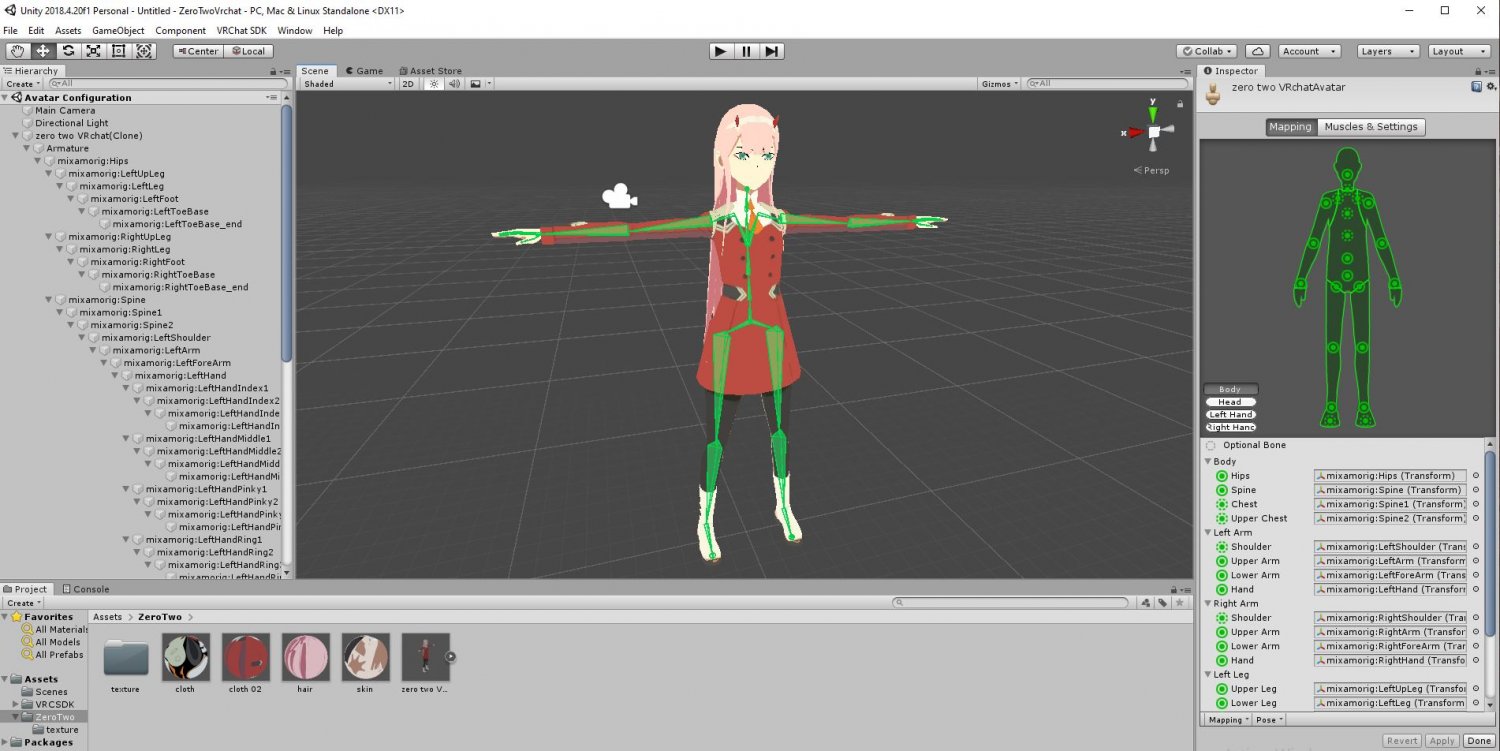The image size is (1500, 751).
Task: Open the Collab dropdown
Action: tap(1207, 51)
